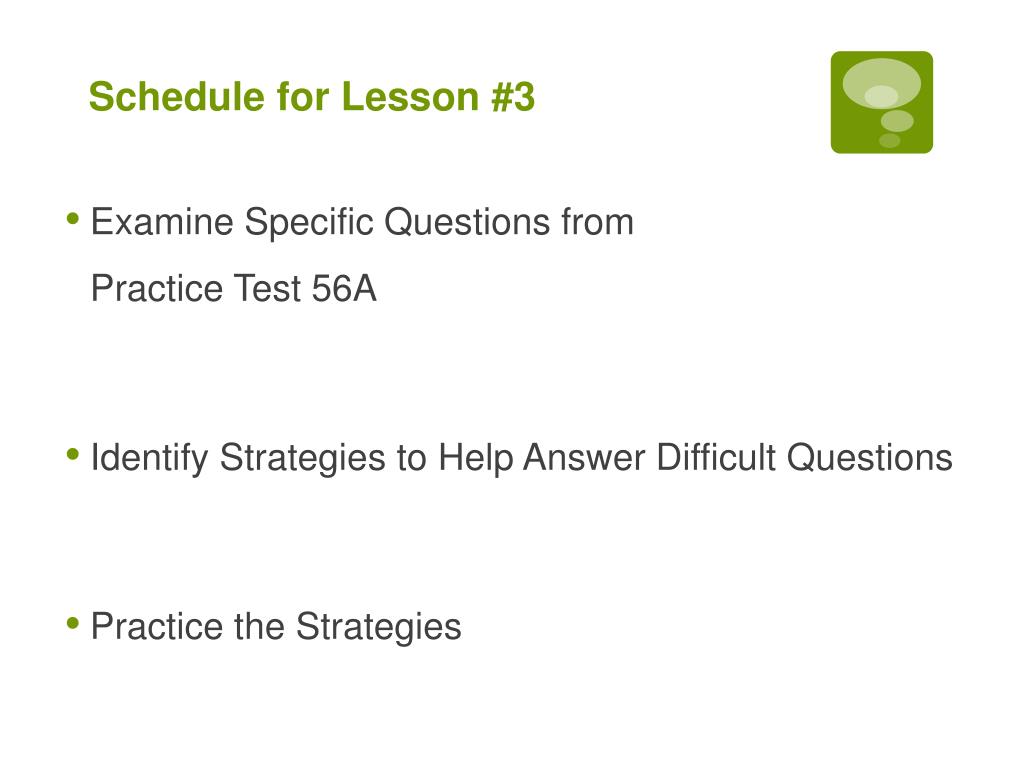Select the bullet before Examine Specific Questions

[73, 219]
